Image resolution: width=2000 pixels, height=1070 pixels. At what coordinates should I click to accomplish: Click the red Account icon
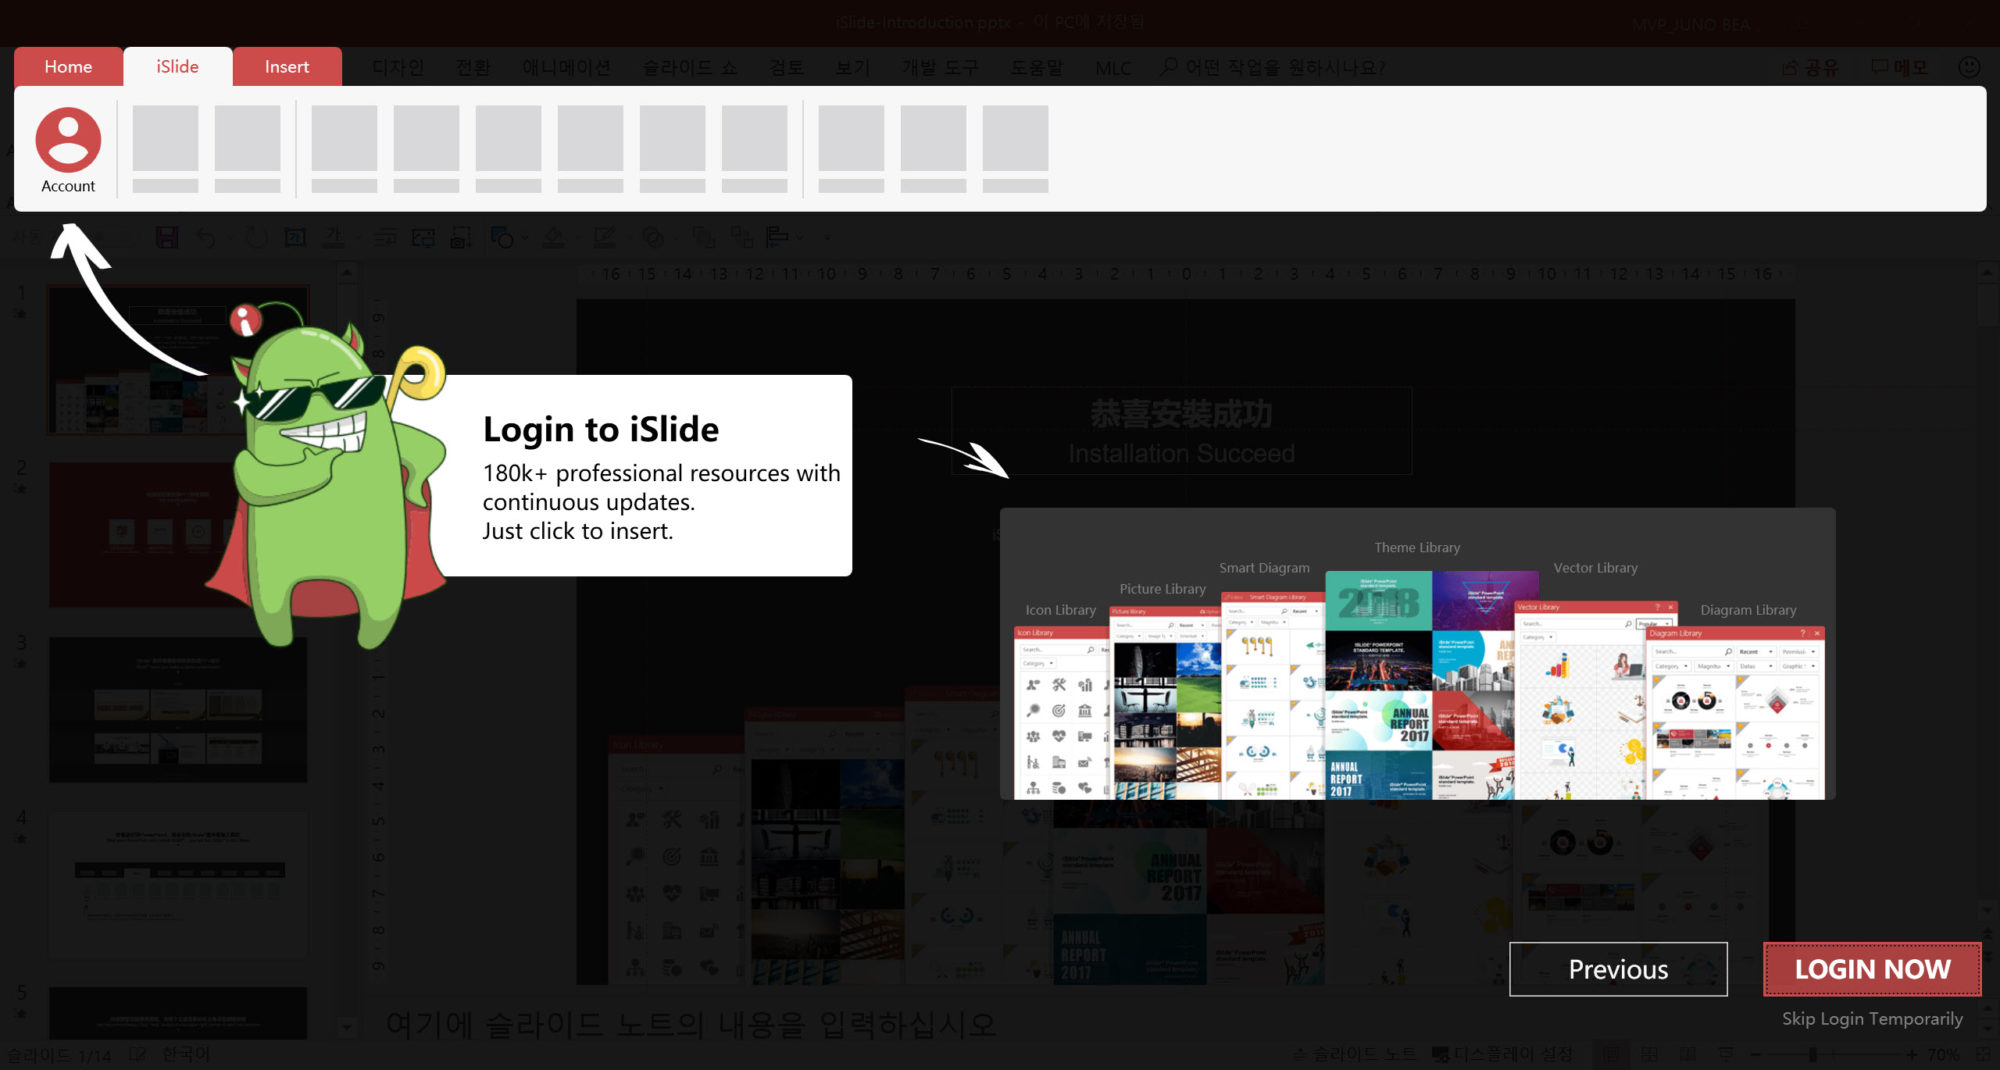68,140
